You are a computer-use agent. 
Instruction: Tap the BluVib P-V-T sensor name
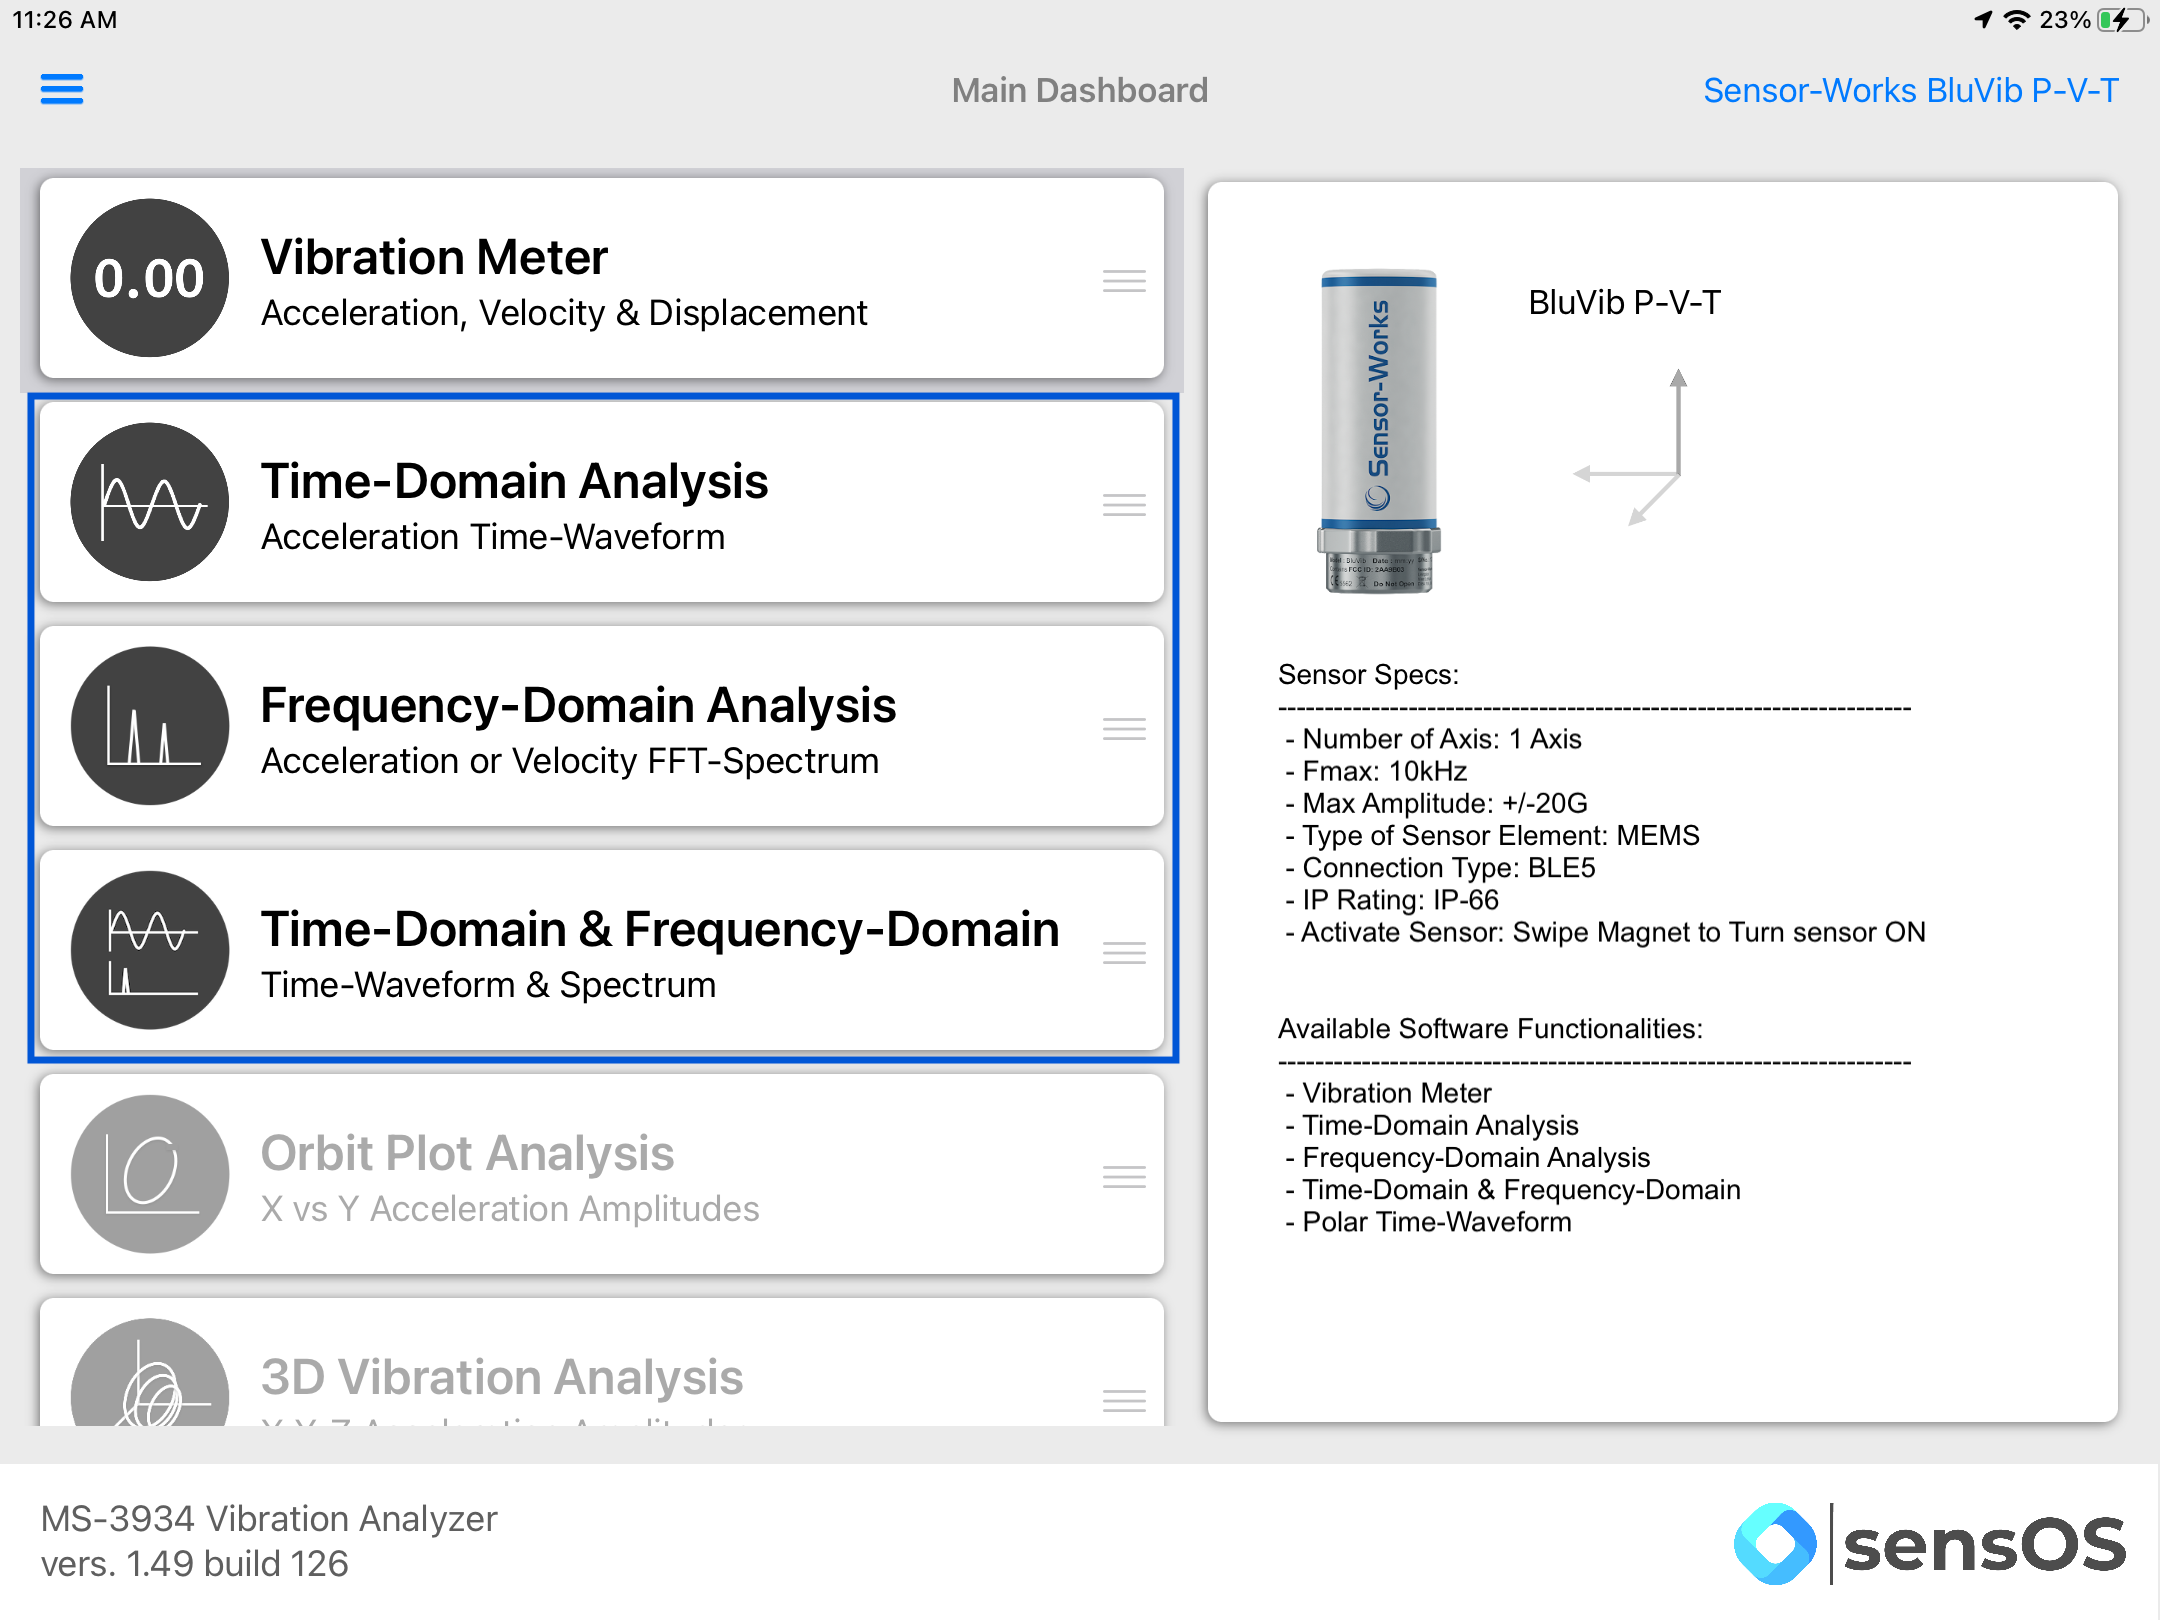pos(1625,302)
